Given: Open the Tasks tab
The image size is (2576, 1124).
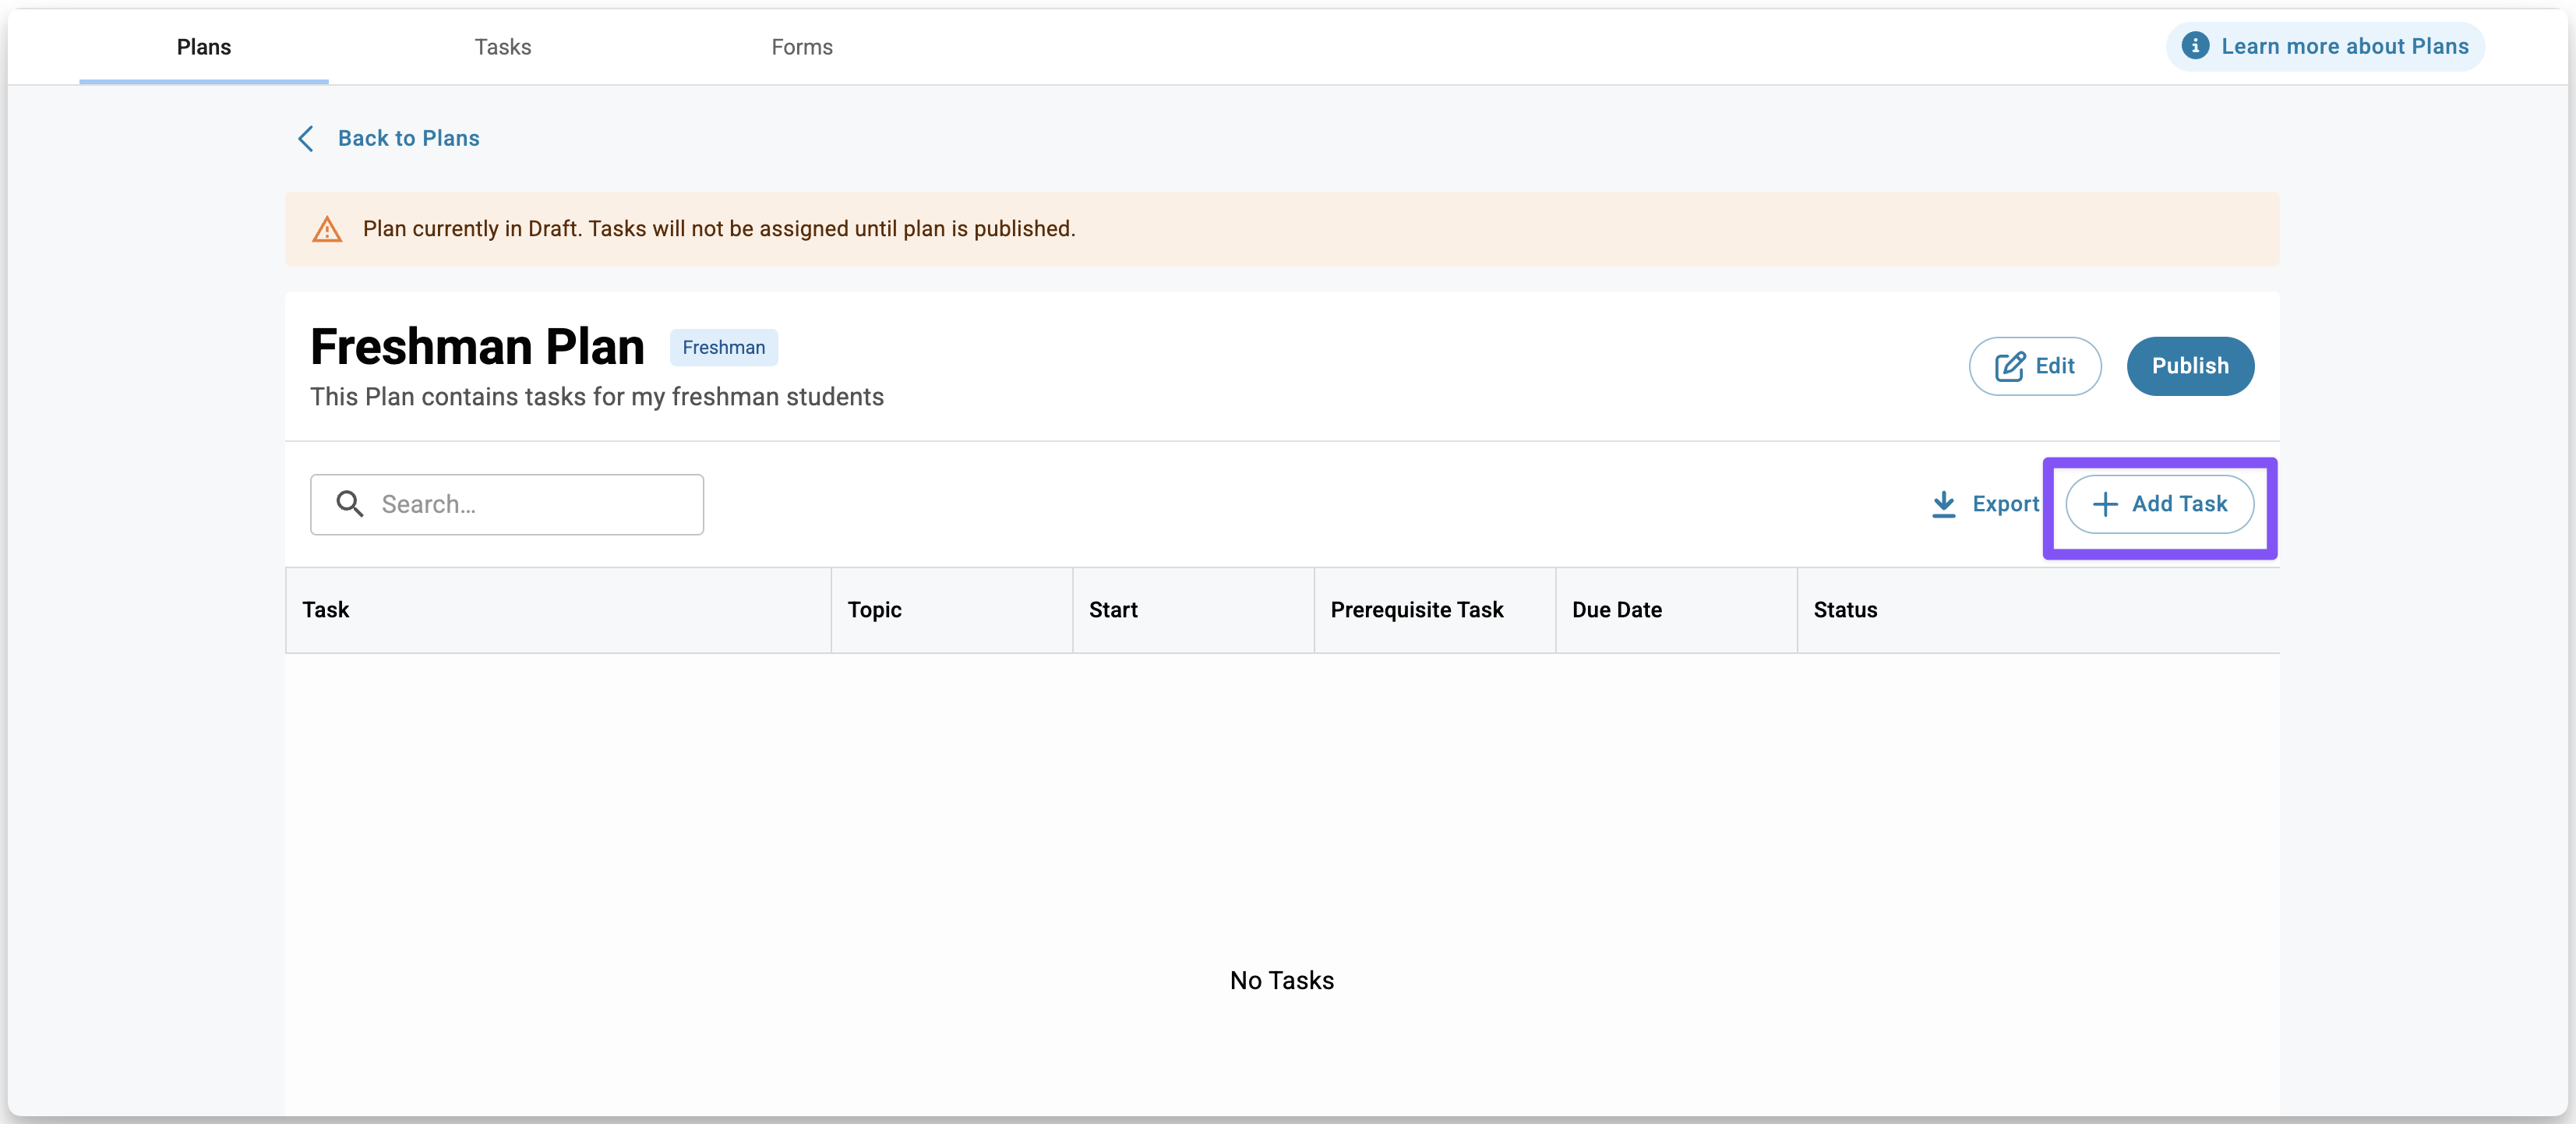Looking at the screenshot, I should click(502, 47).
